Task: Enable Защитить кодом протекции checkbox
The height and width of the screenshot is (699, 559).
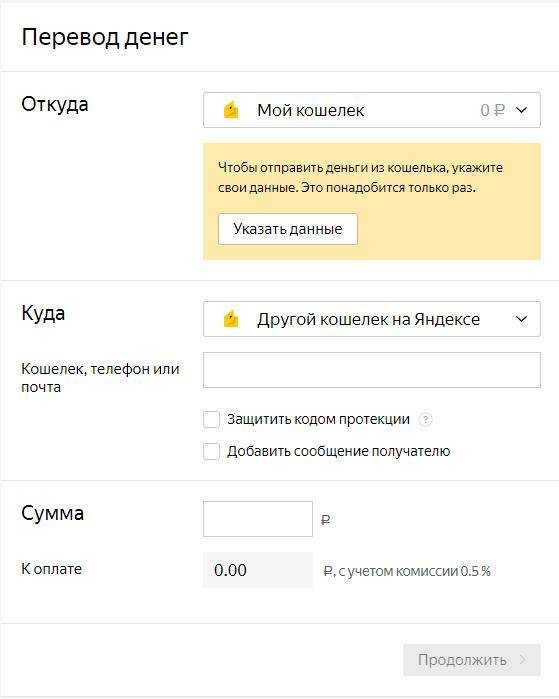Action: pos(211,419)
